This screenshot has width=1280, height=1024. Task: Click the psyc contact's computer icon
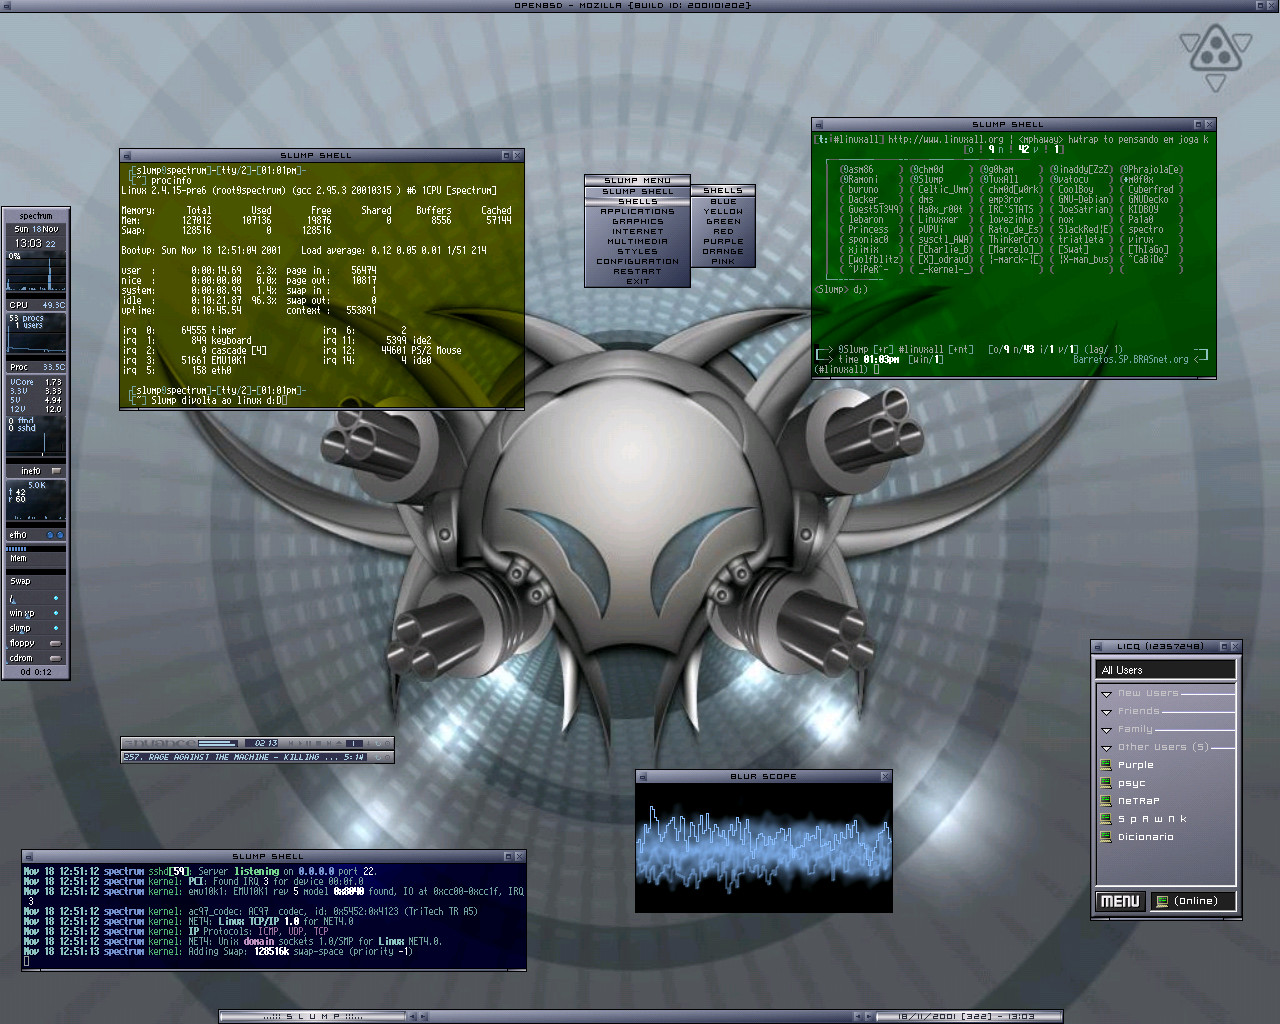click(1106, 783)
